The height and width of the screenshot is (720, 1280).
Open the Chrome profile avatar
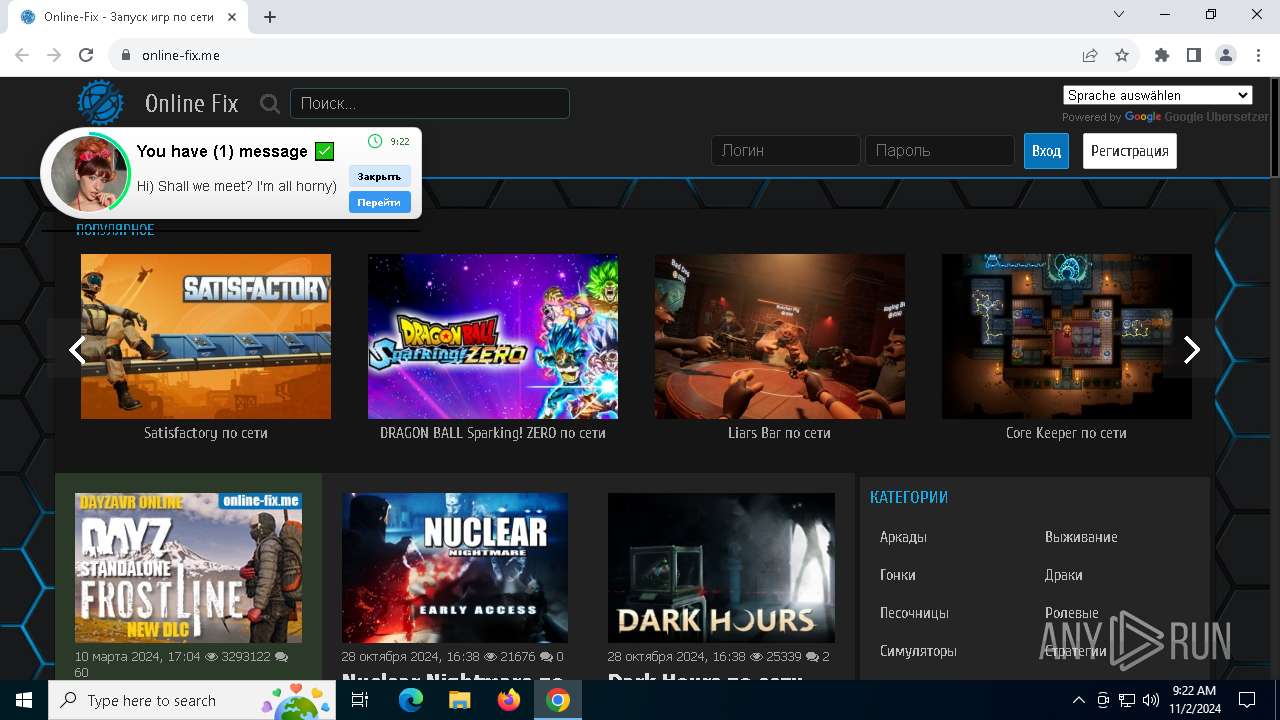(x=1226, y=55)
